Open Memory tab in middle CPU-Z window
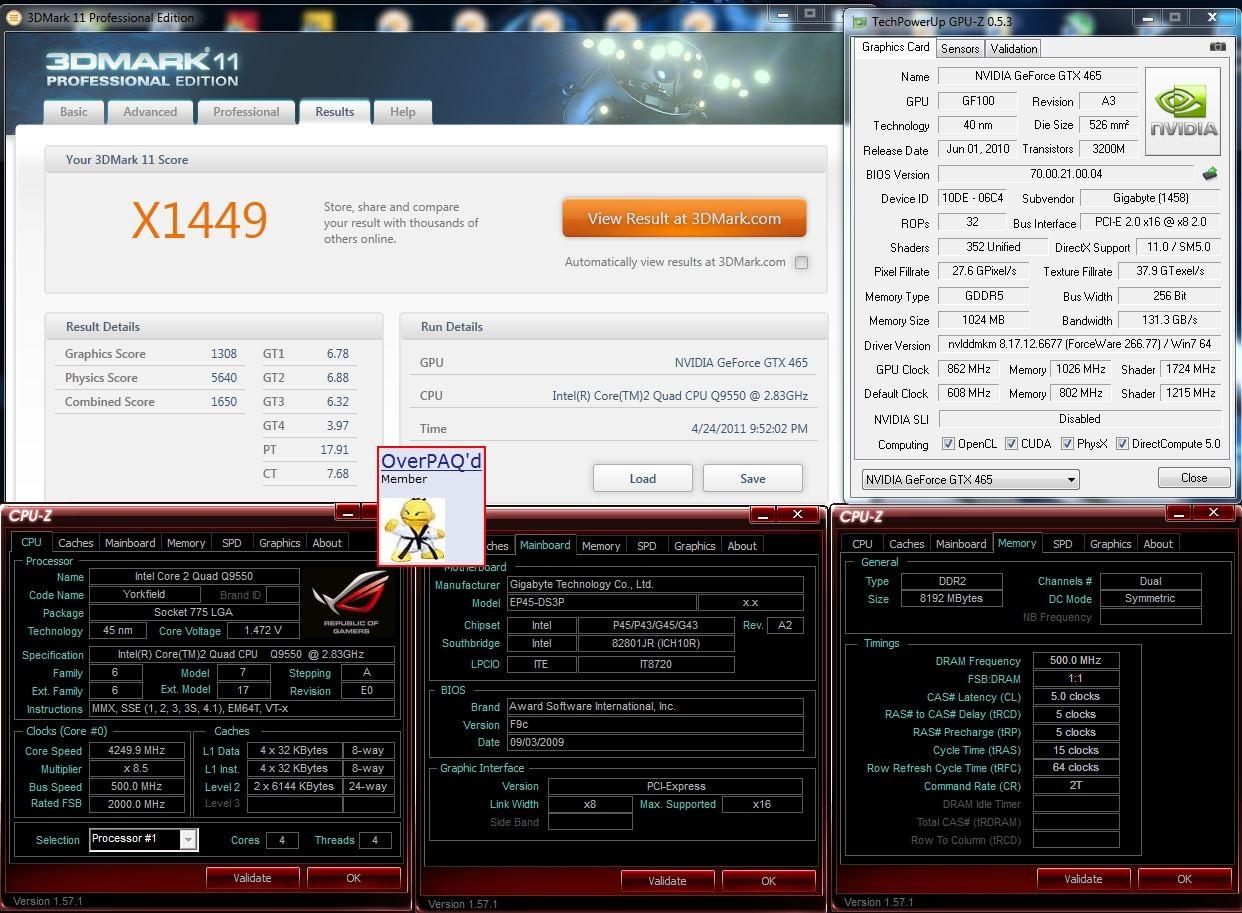The height and width of the screenshot is (913, 1242). pyautogui.click(x=601, y=546)
